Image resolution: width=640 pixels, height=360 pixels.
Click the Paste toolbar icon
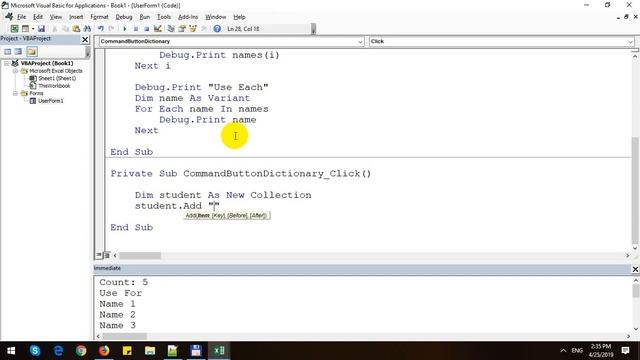pyautogui.click(x=76, y=29)
